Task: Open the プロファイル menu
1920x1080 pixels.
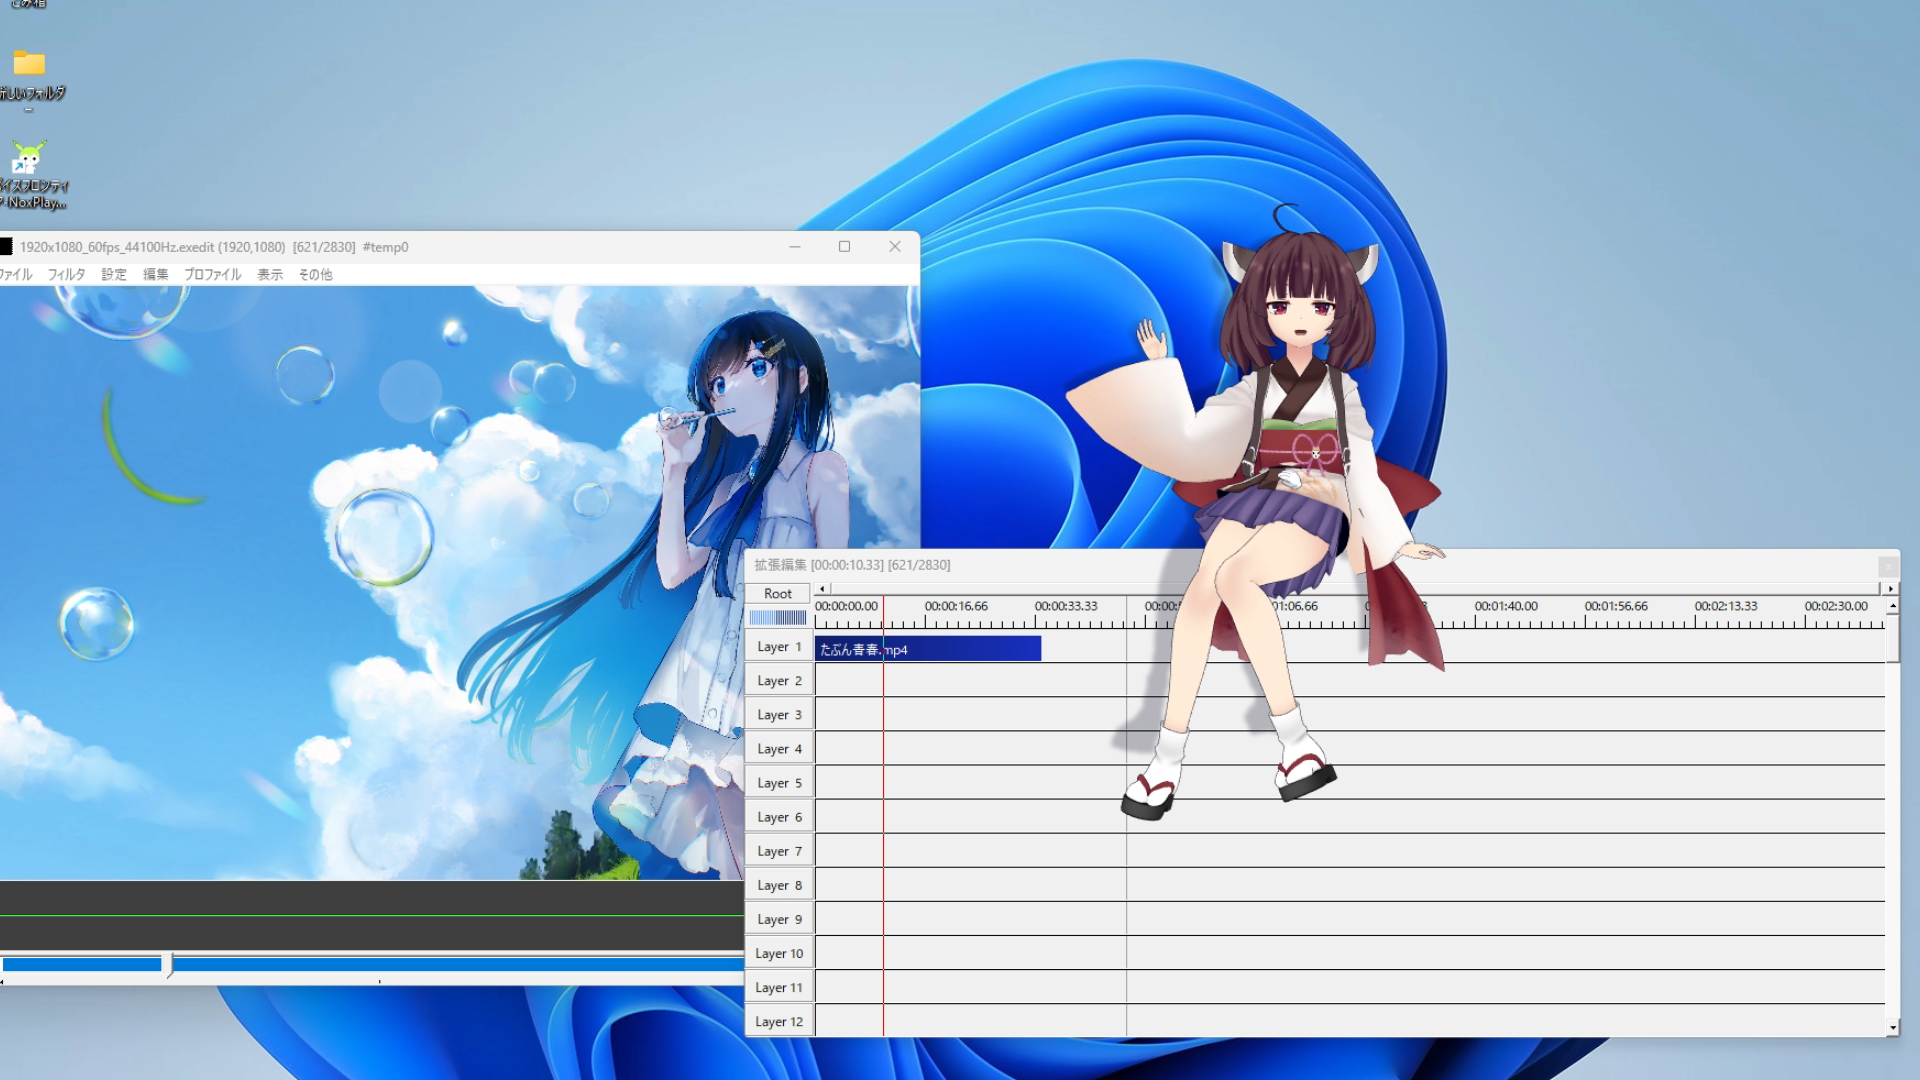Action: click(212, 274)
